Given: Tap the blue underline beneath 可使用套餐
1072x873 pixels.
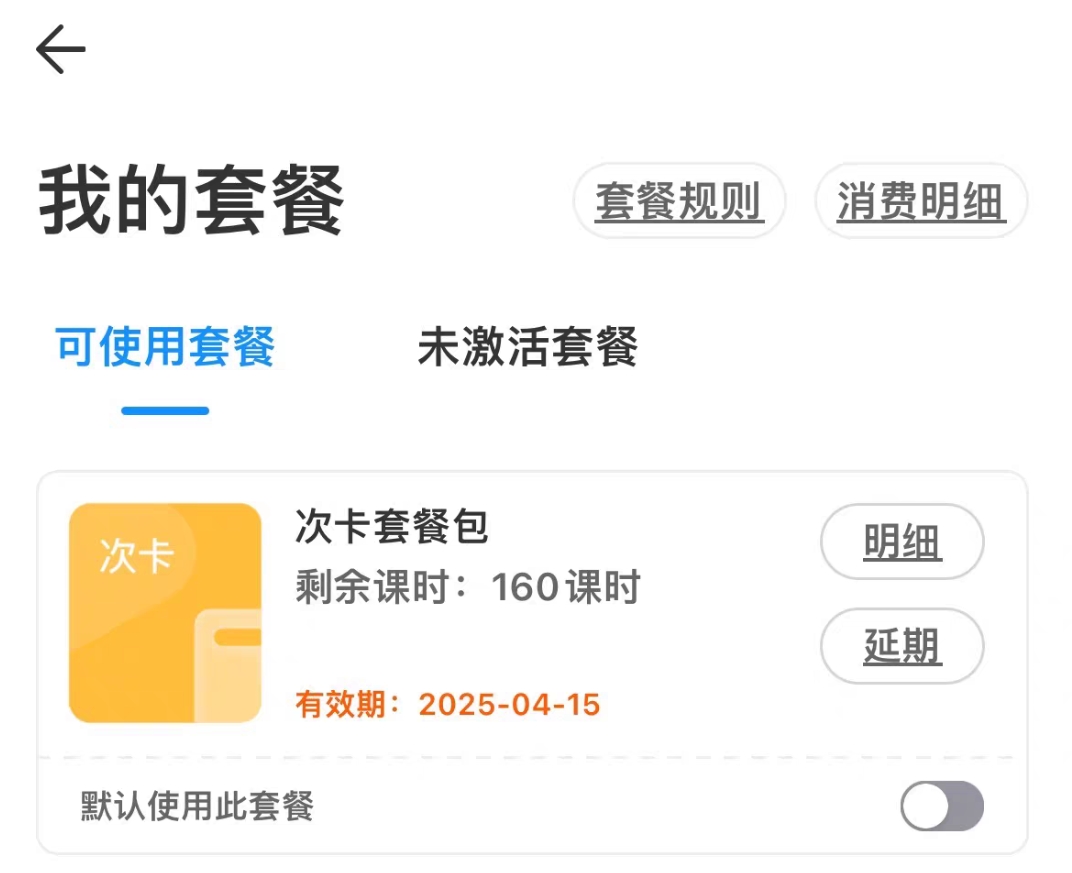Looking at the screenshot, I should (165, 411).
